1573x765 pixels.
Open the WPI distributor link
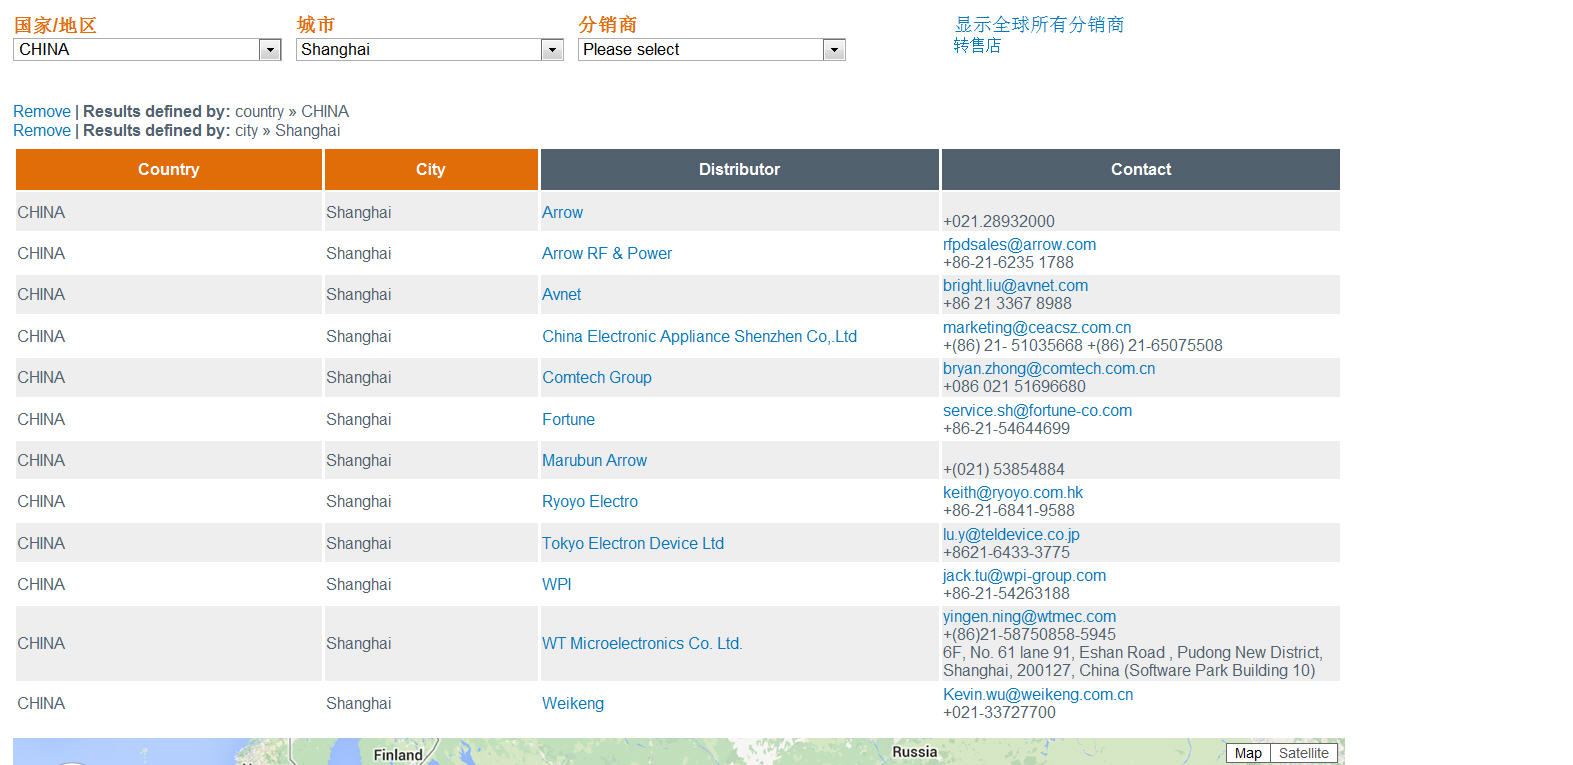557,584
